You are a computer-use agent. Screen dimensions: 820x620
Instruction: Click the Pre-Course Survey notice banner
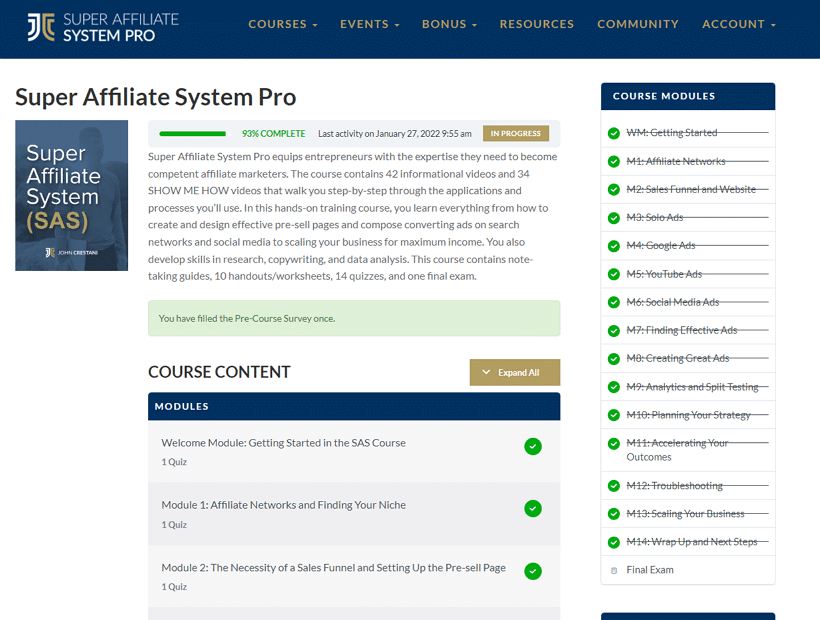click(x=354, y=318)
